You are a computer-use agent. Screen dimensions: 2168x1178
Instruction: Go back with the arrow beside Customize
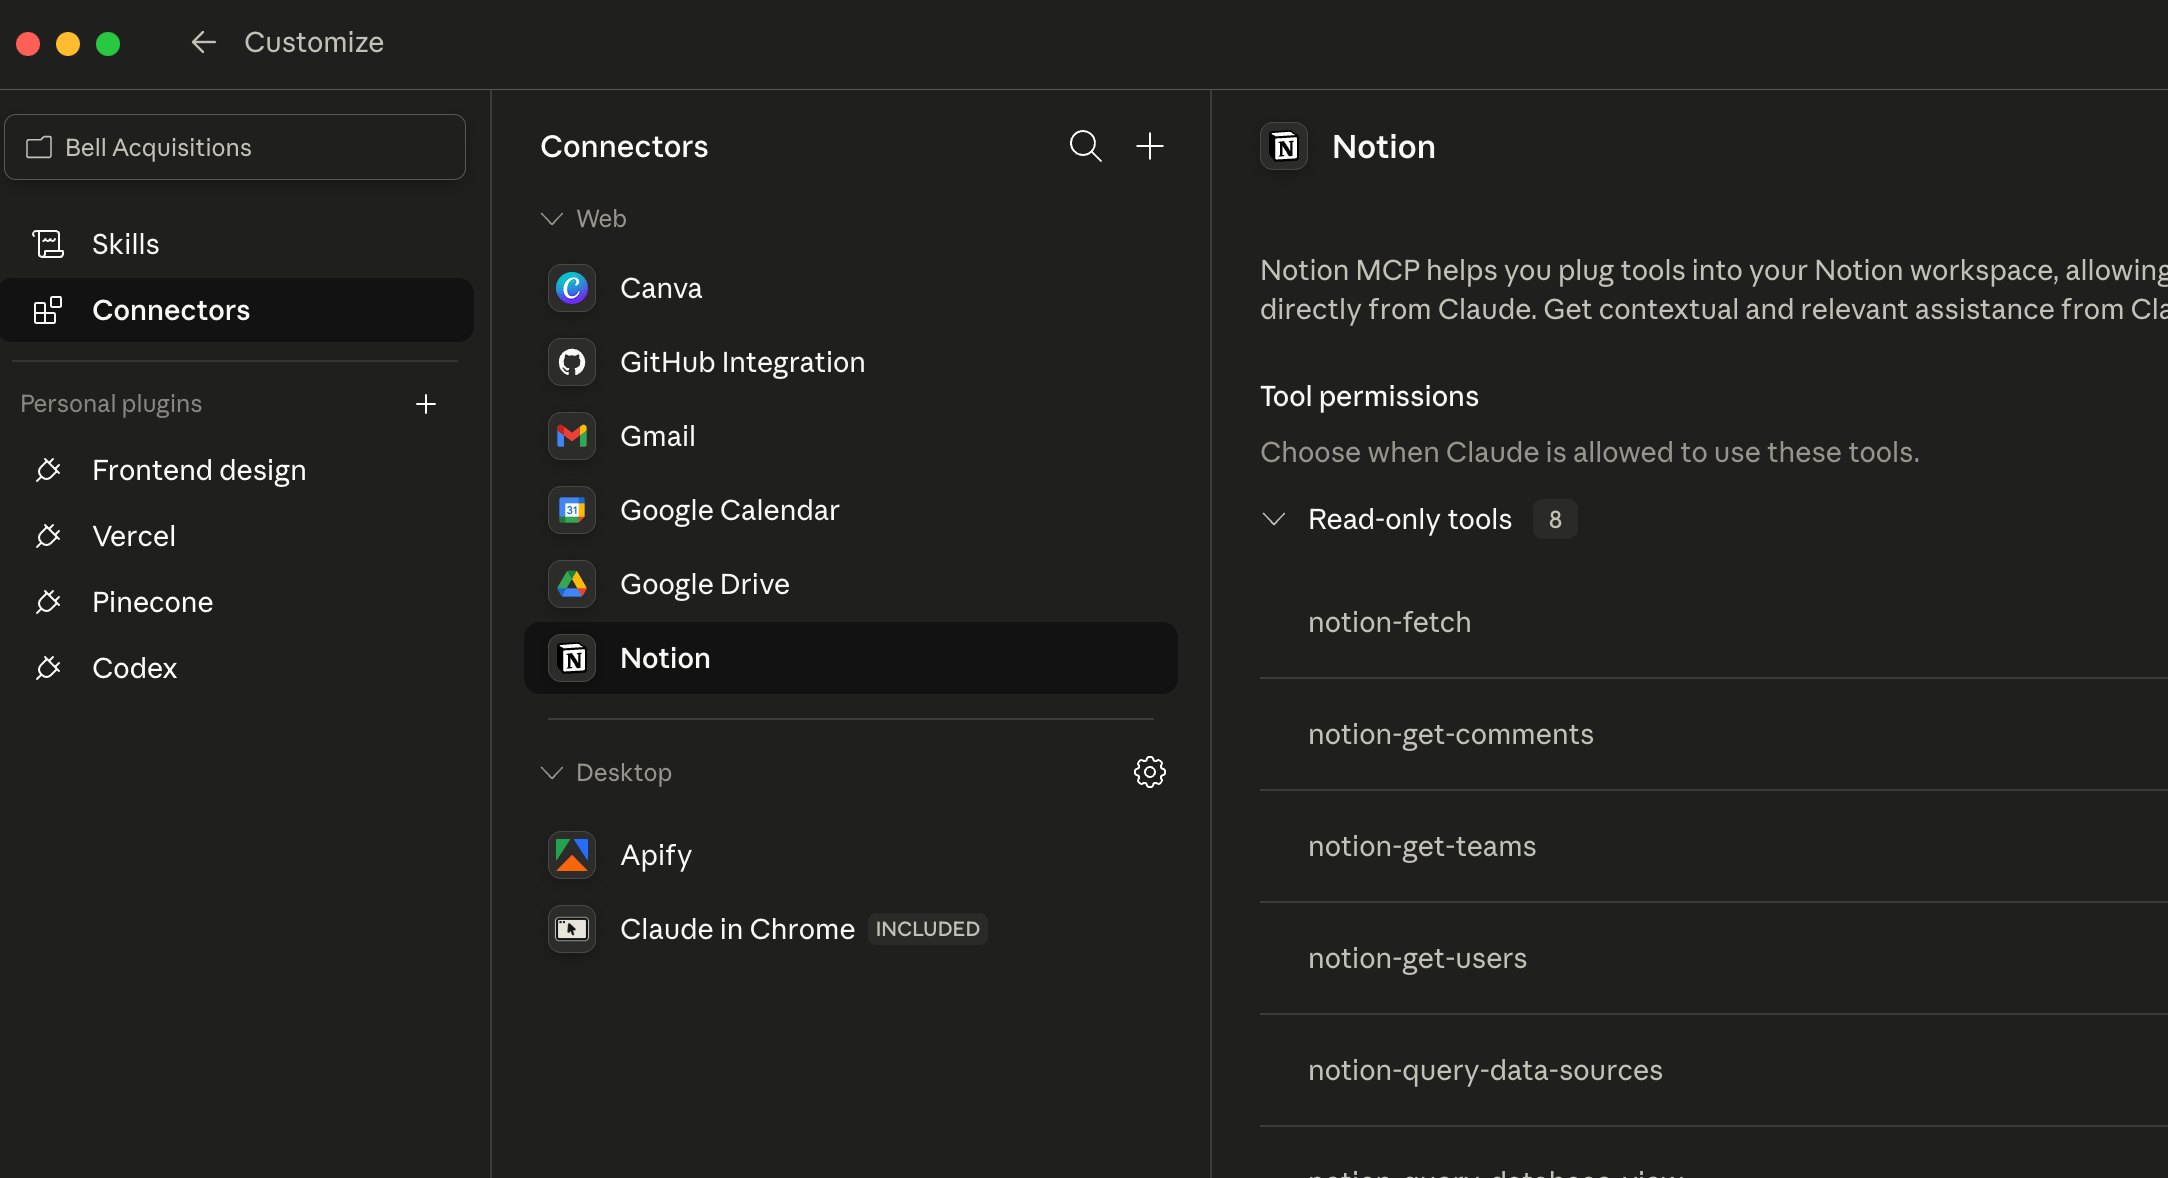[x=204, y=42]
